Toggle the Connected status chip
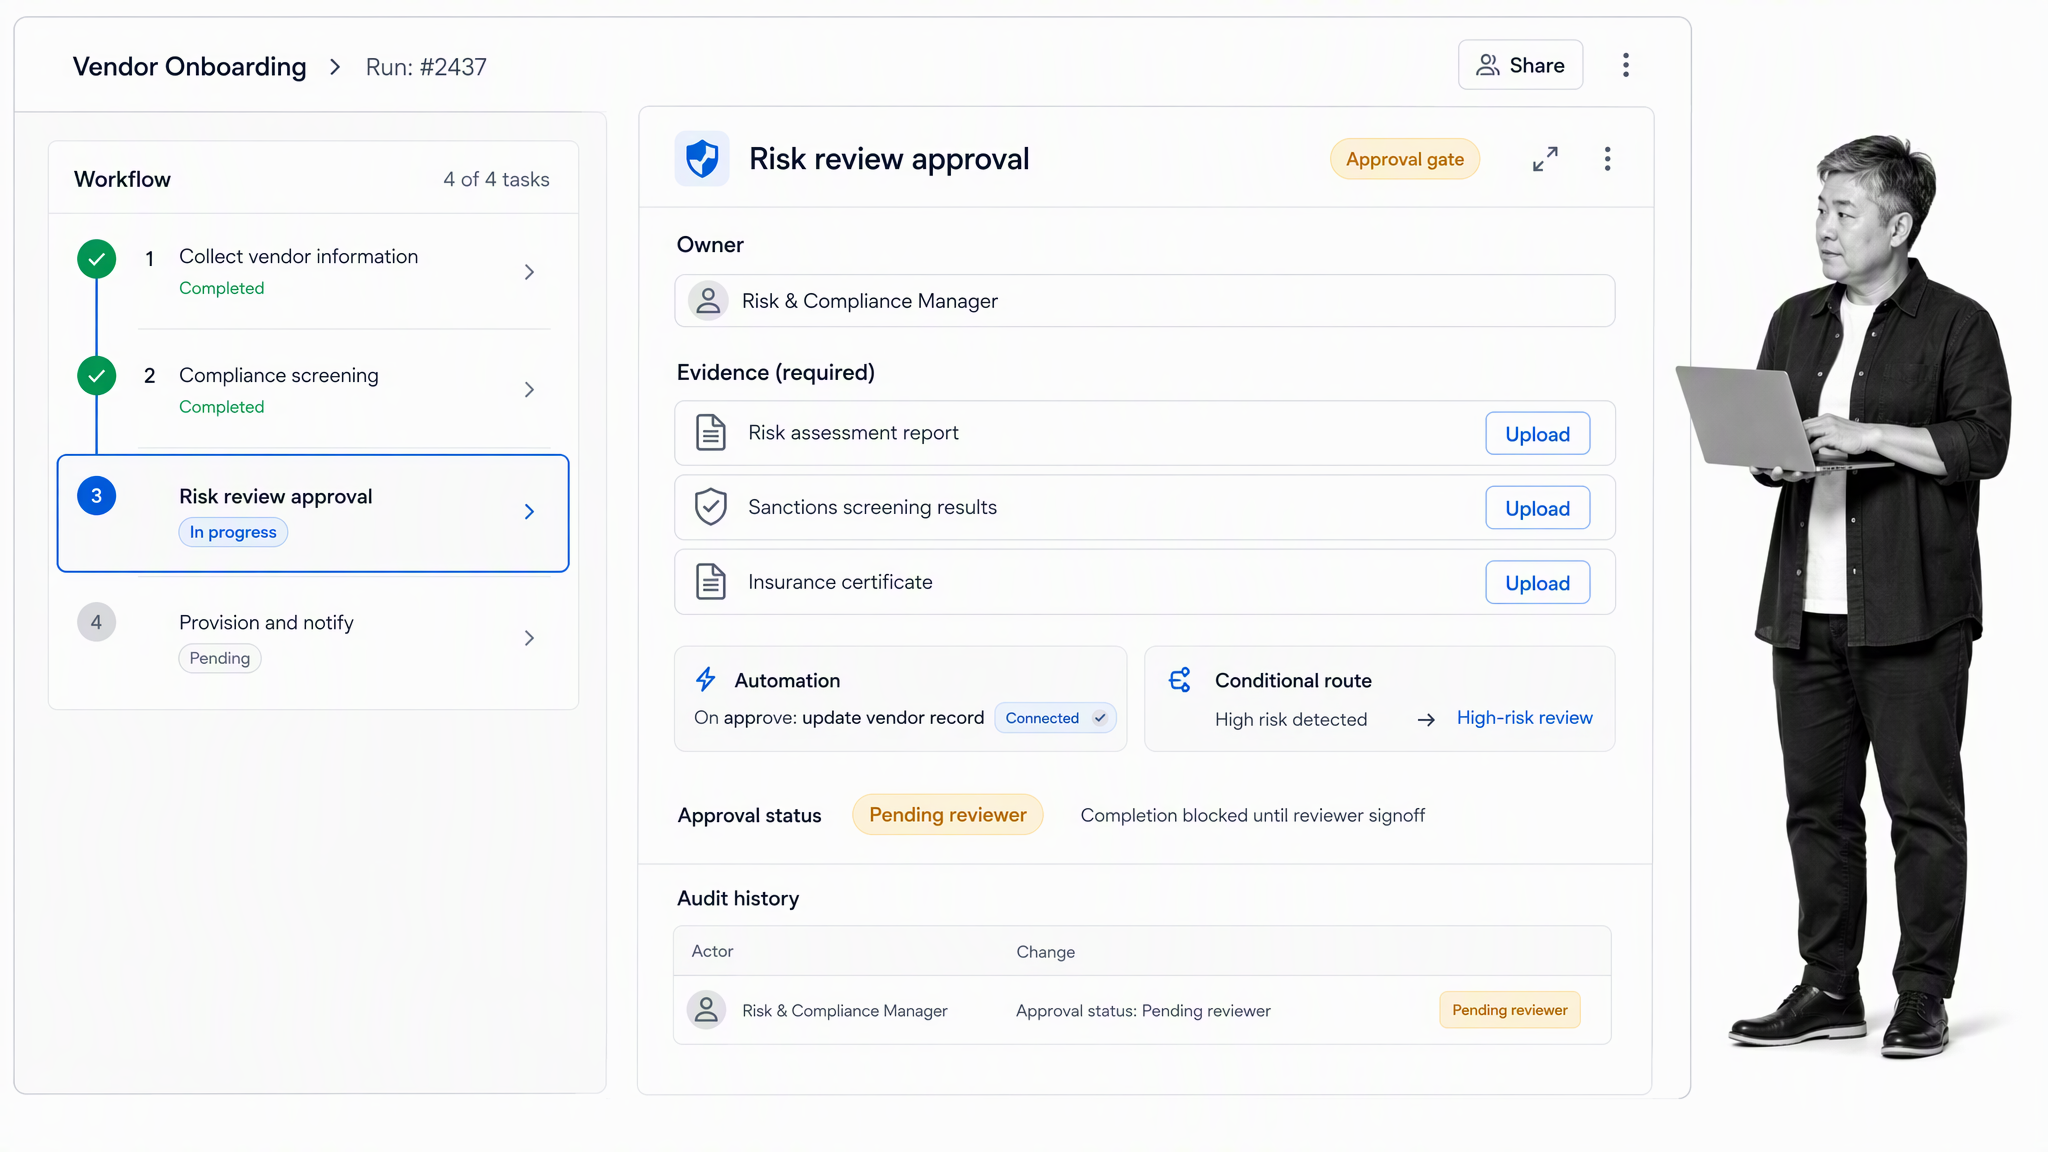2048x1152 pixels. tap(1055, 718)
